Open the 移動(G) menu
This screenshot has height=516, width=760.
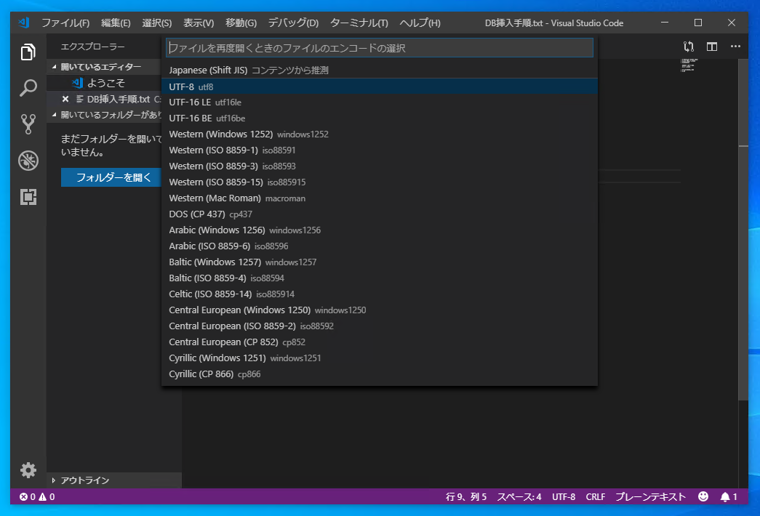[241, 23]
